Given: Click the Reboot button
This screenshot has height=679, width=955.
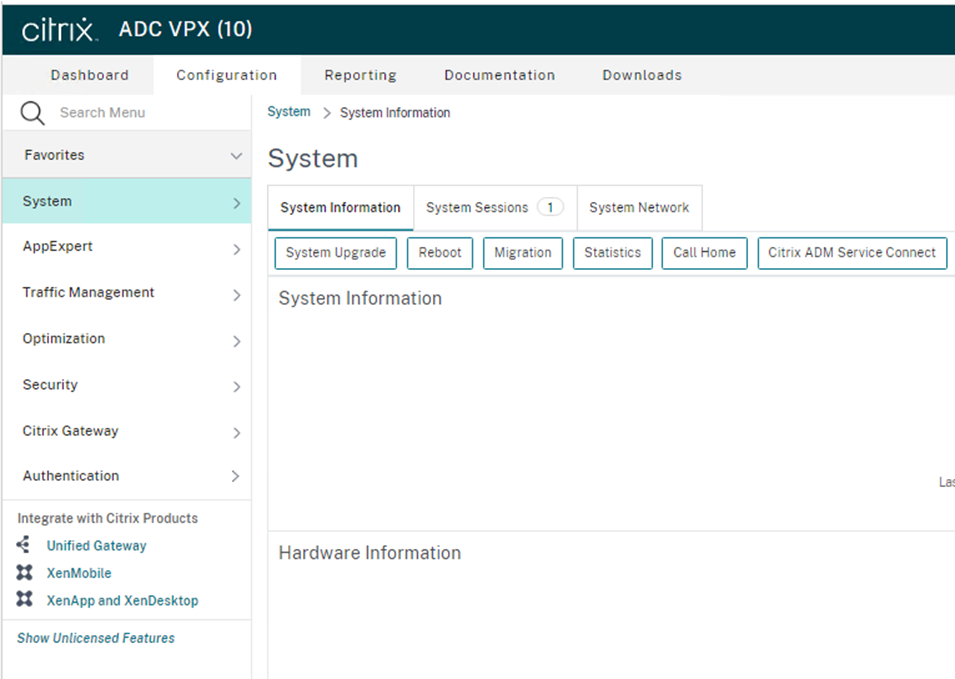Looking at the screenshot, I should 440,253.
